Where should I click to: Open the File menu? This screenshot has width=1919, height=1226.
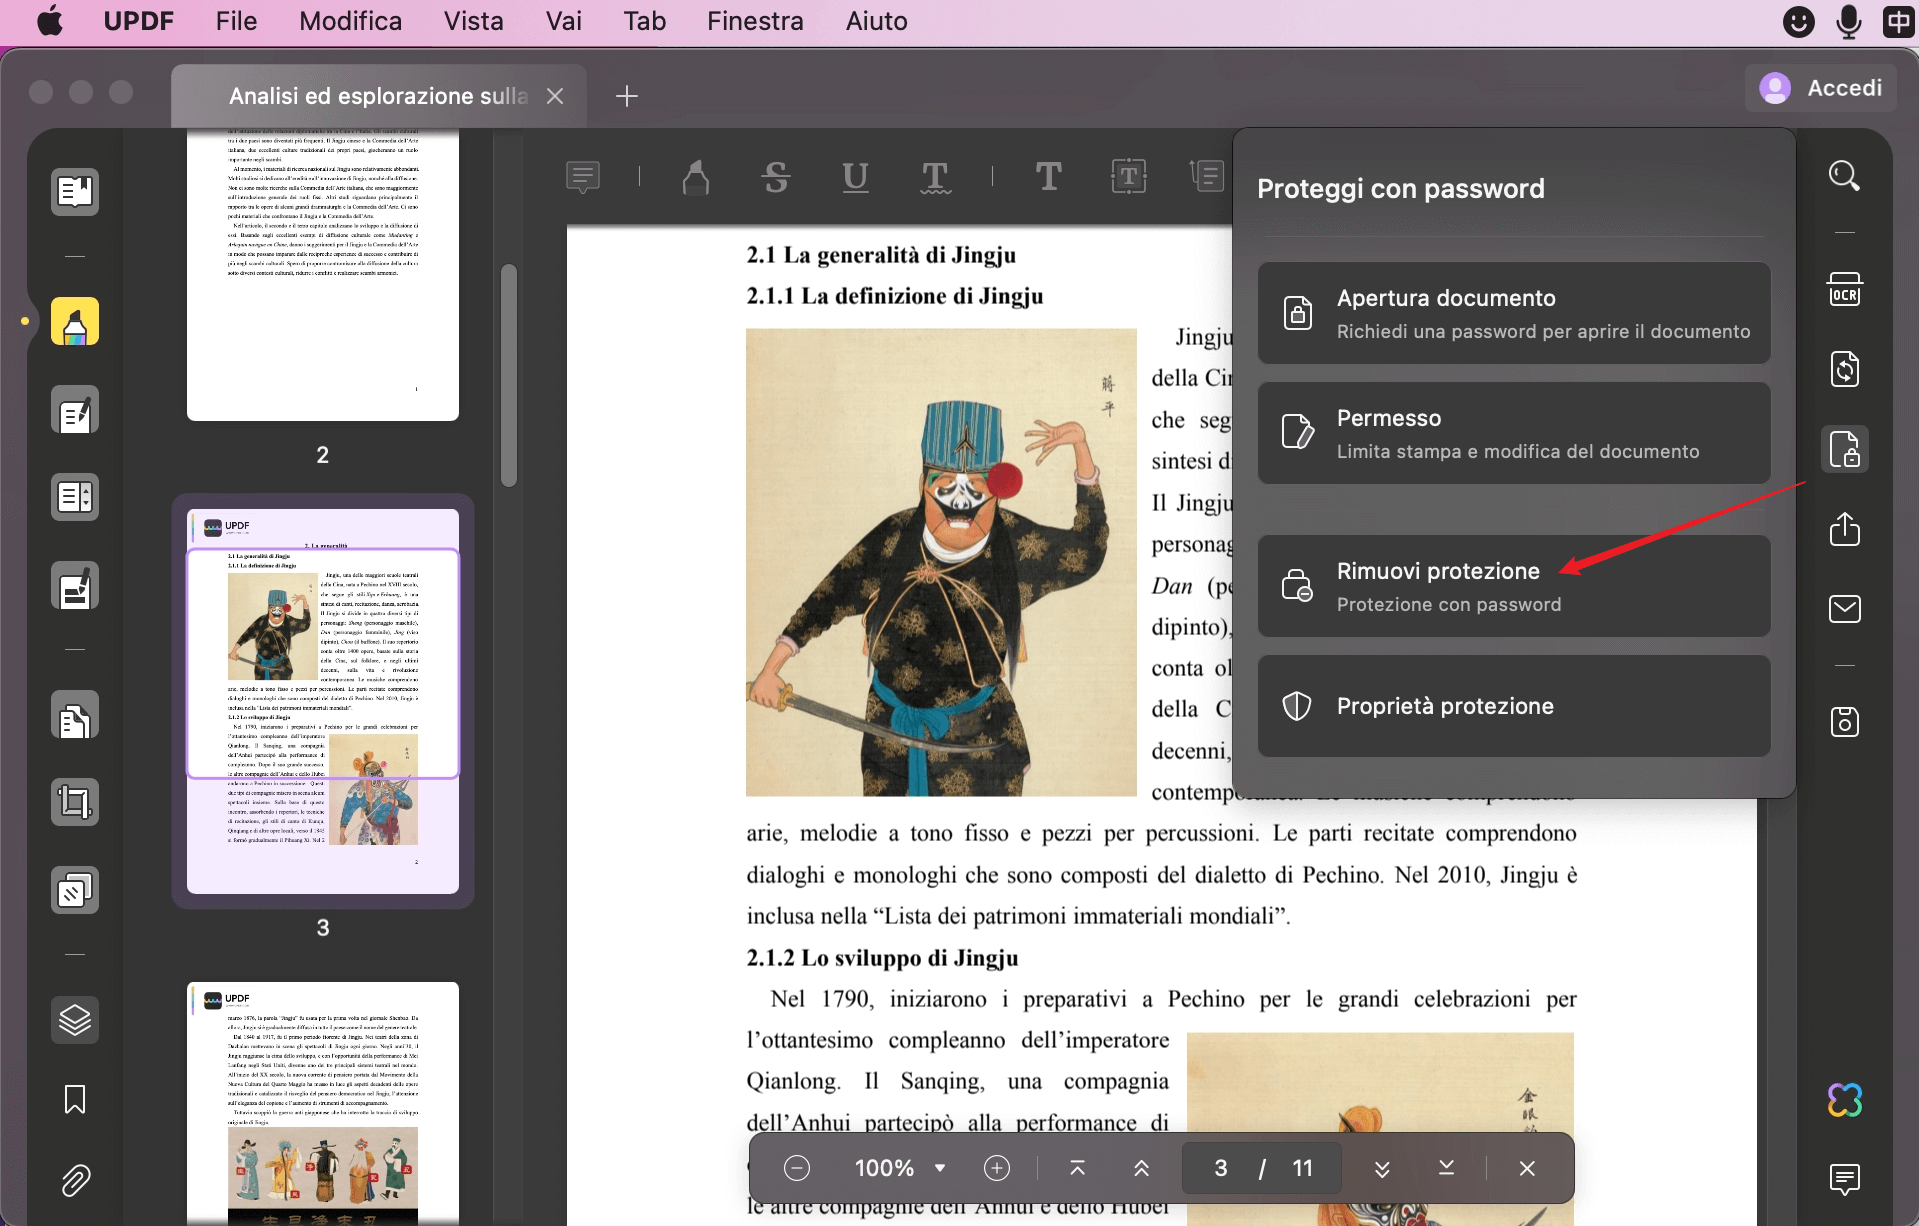236,21
